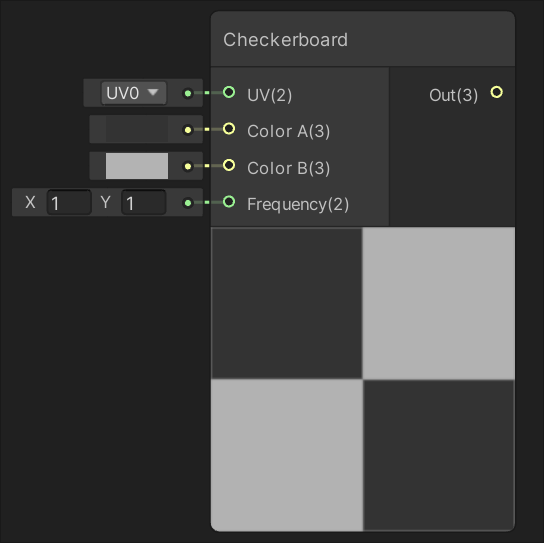This screenshot has height=543, width=544.
Task: Click the checkerboard preview thumbnail
Action: coord(363,379)
